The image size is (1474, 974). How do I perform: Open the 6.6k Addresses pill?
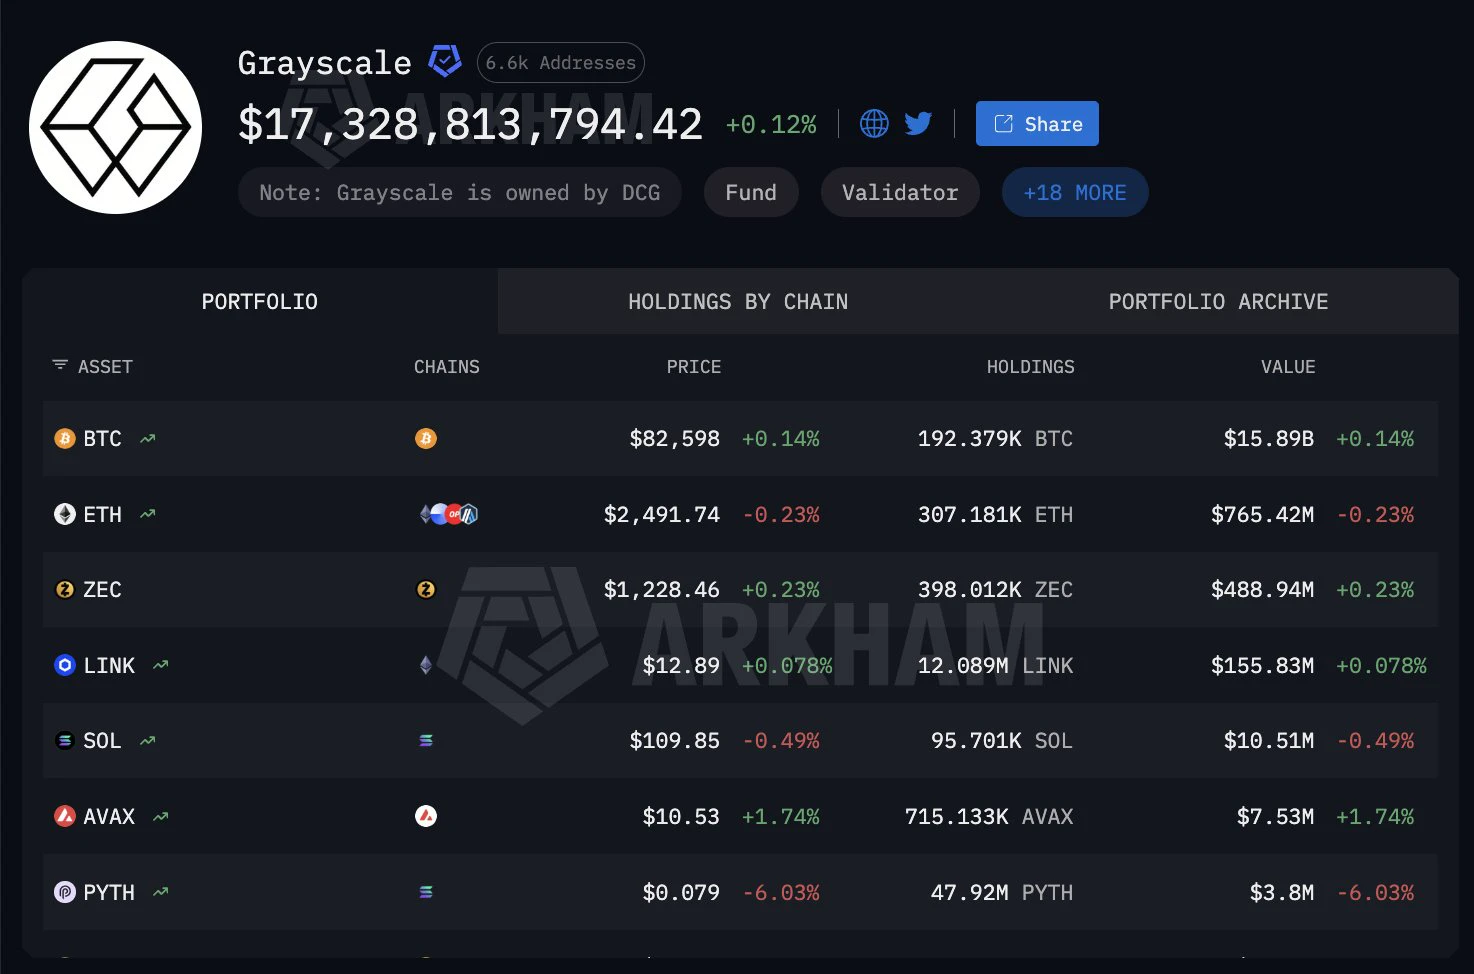pyautogui.click(x=561, y=63)
